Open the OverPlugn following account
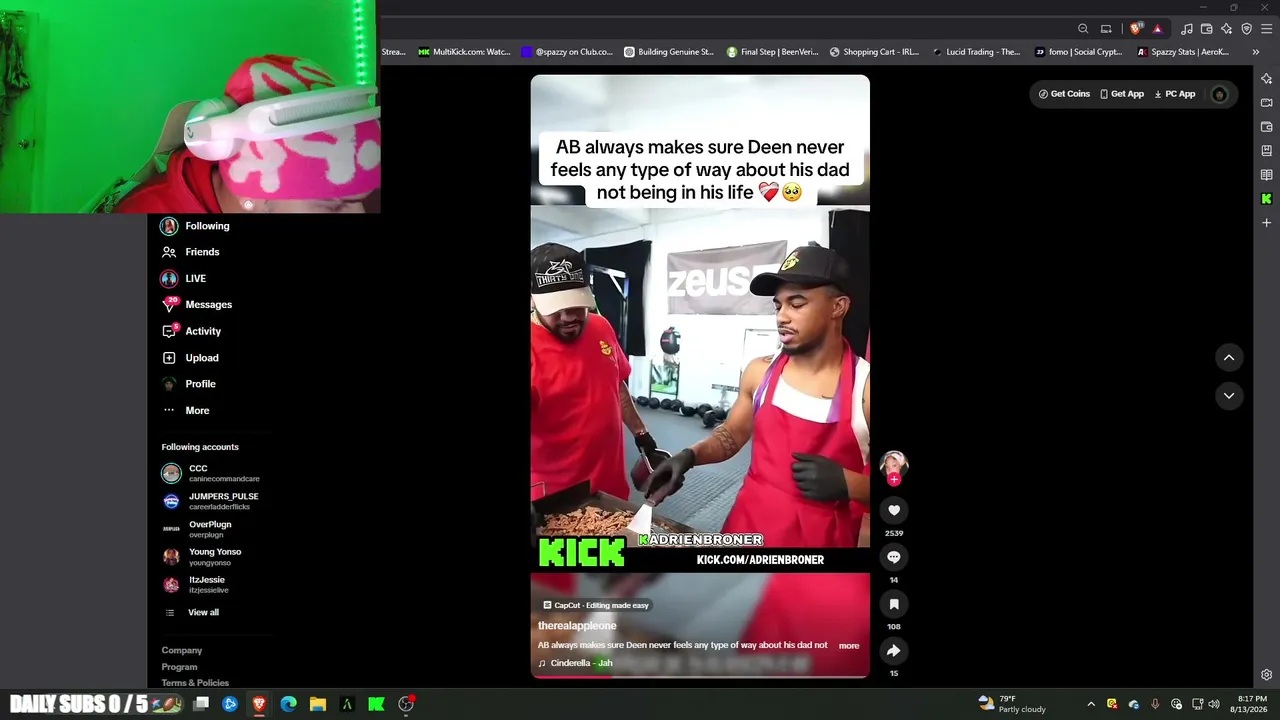Image resolution: width=1280 pixels, height=720 pixels. pyautogui.click(x=197, y=529)
